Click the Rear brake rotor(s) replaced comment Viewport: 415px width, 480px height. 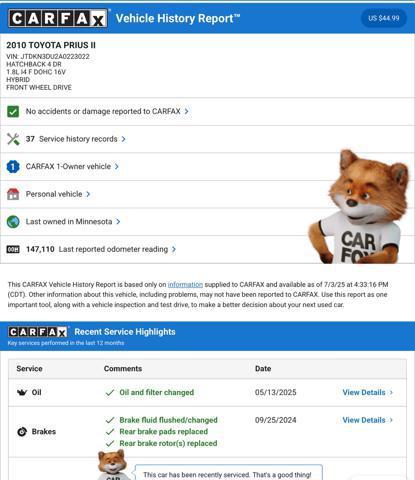coord(168,443)
